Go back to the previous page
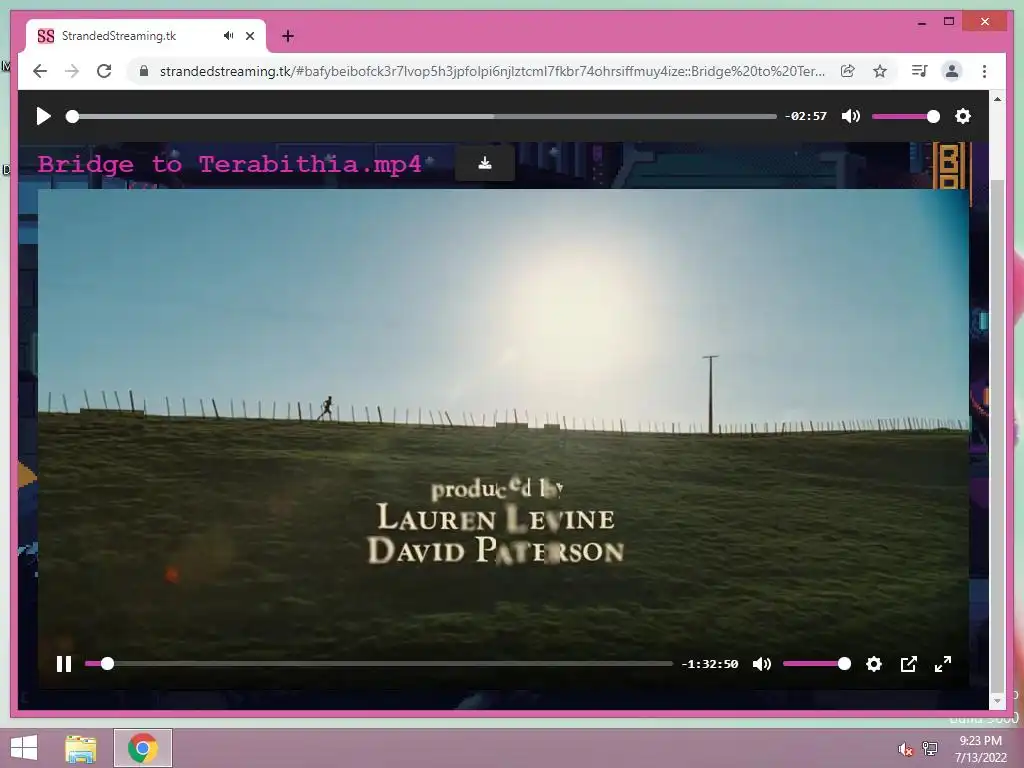1024x768 pixels. 40,71
